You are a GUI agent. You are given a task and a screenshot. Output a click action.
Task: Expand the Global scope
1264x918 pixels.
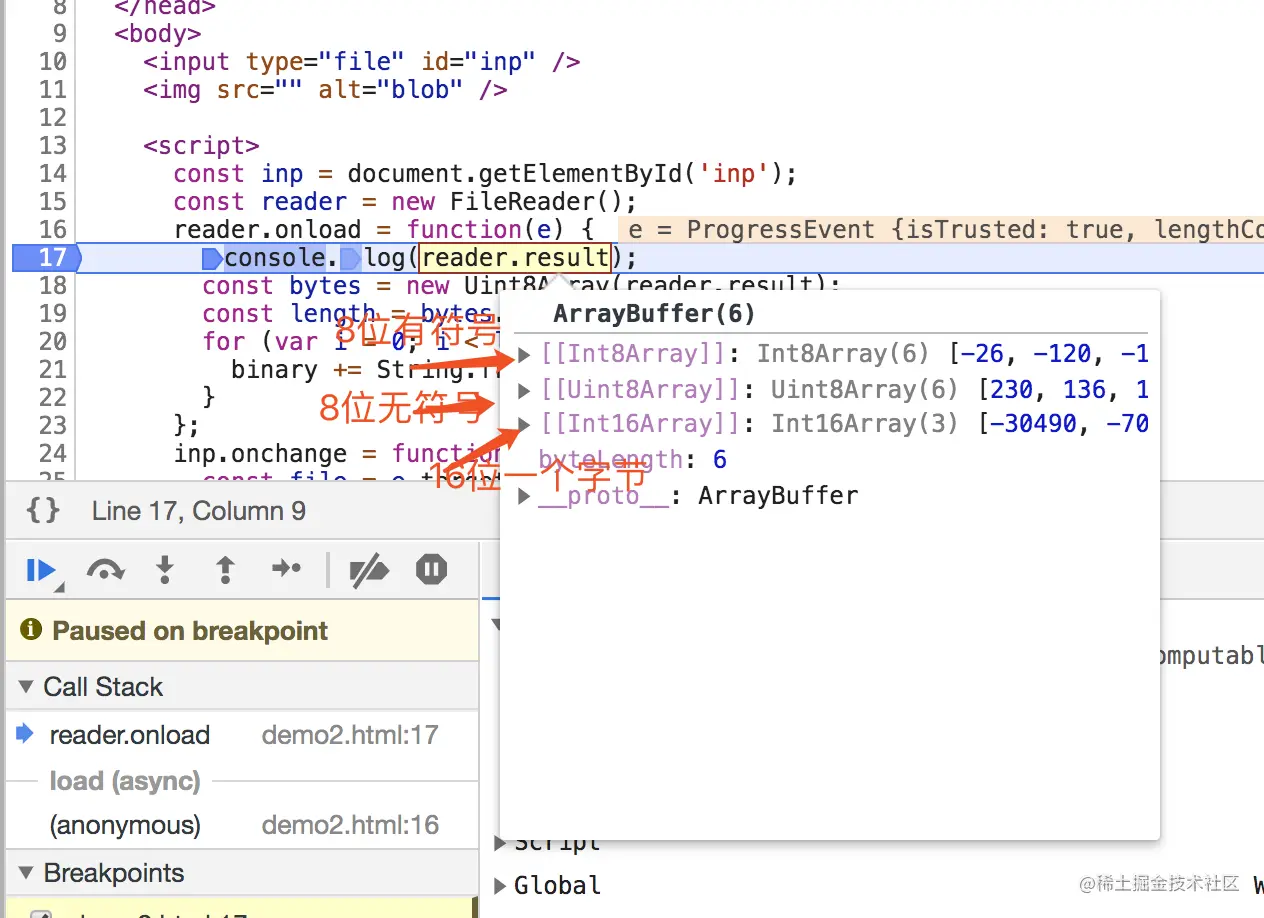[501, 885]
